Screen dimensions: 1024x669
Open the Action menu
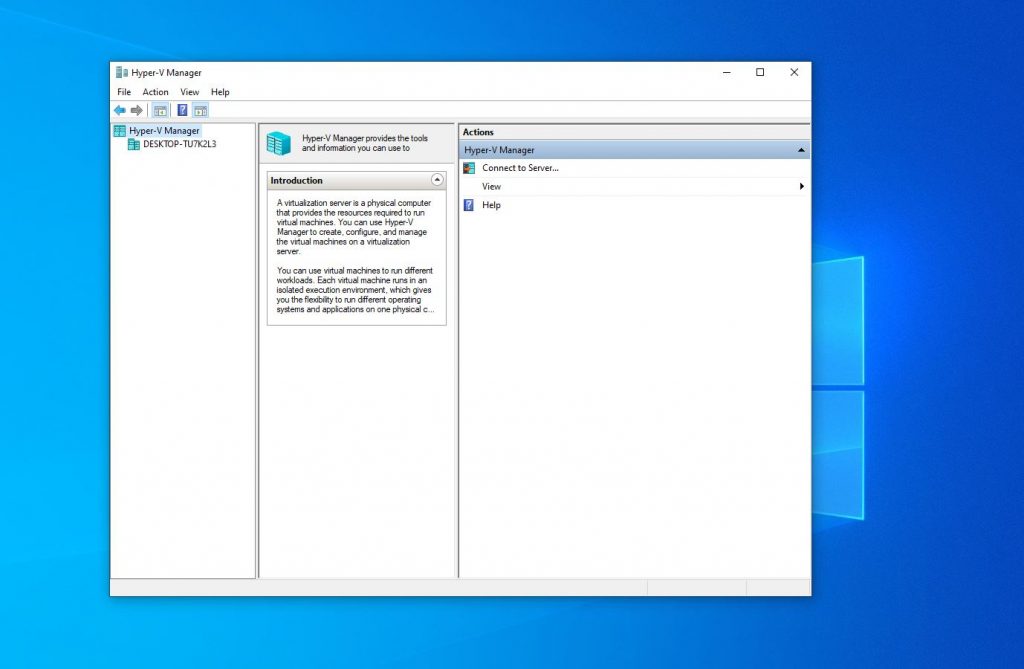pyautogui.click(x=155, y=92)
